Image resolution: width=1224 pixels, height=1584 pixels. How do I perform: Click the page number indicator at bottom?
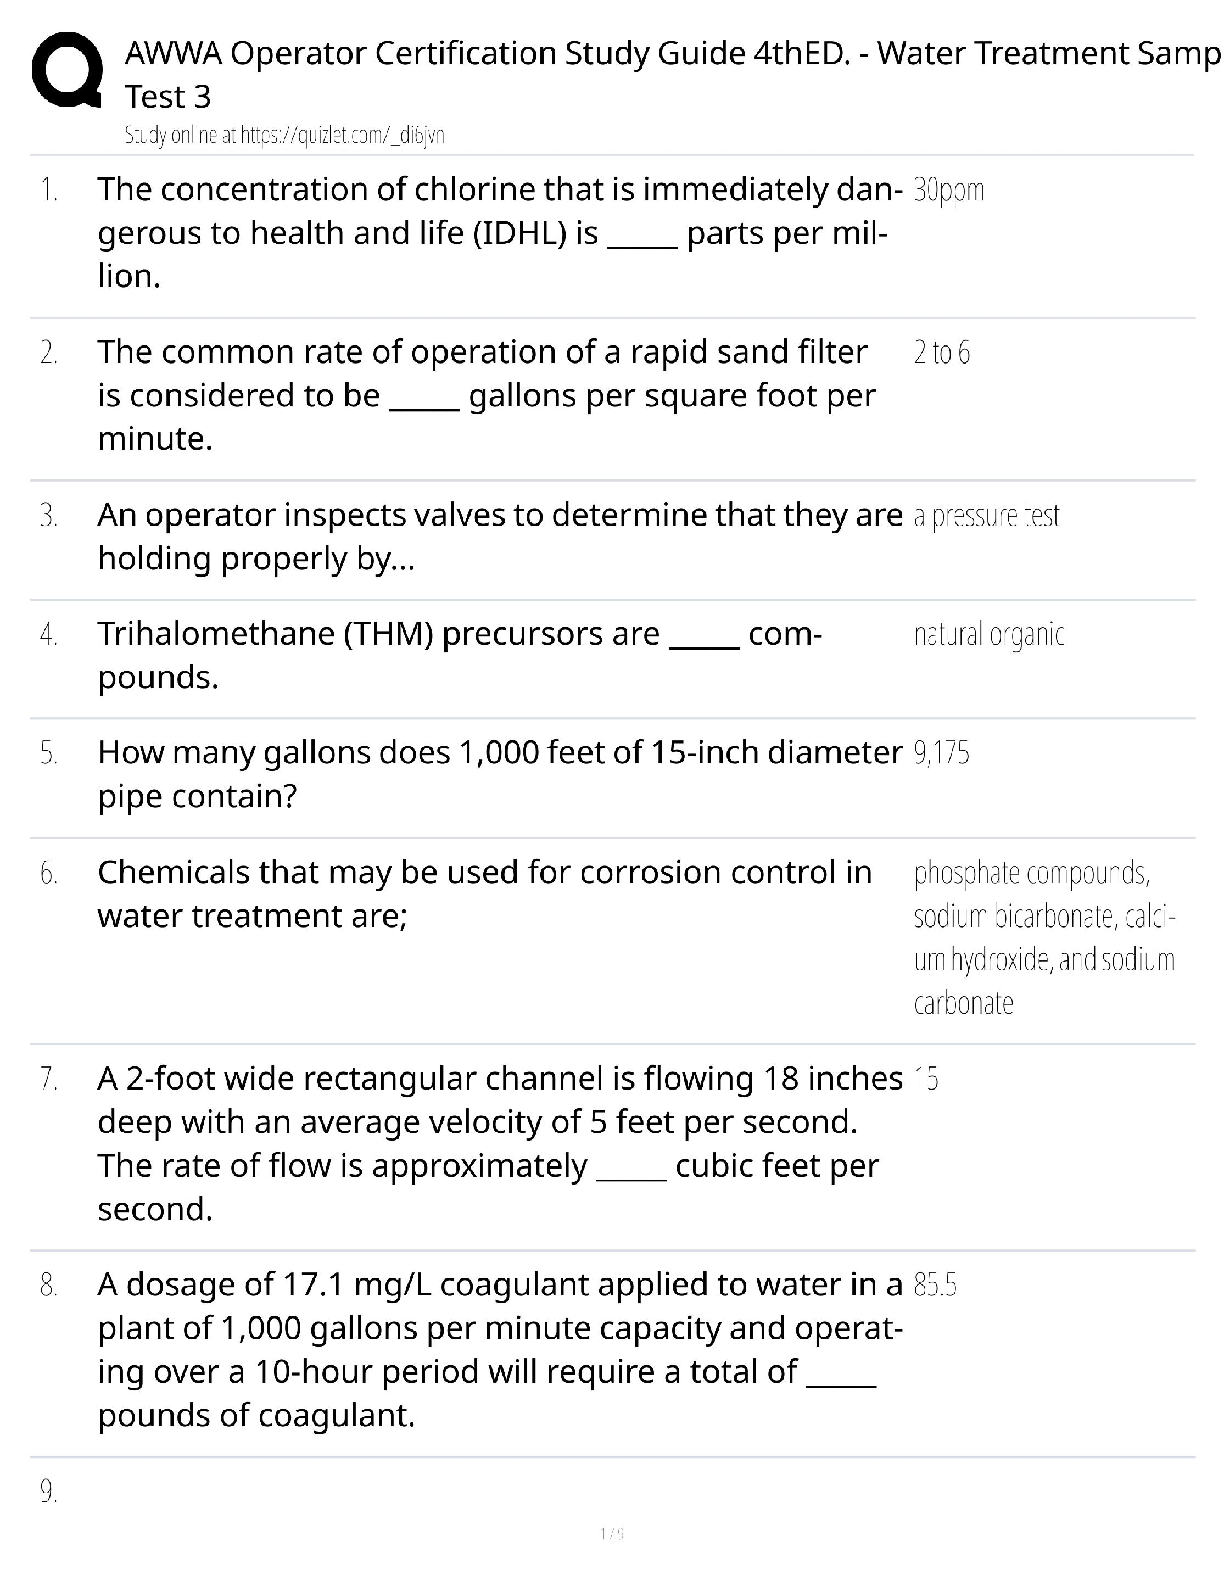[x=612, y=1532]
